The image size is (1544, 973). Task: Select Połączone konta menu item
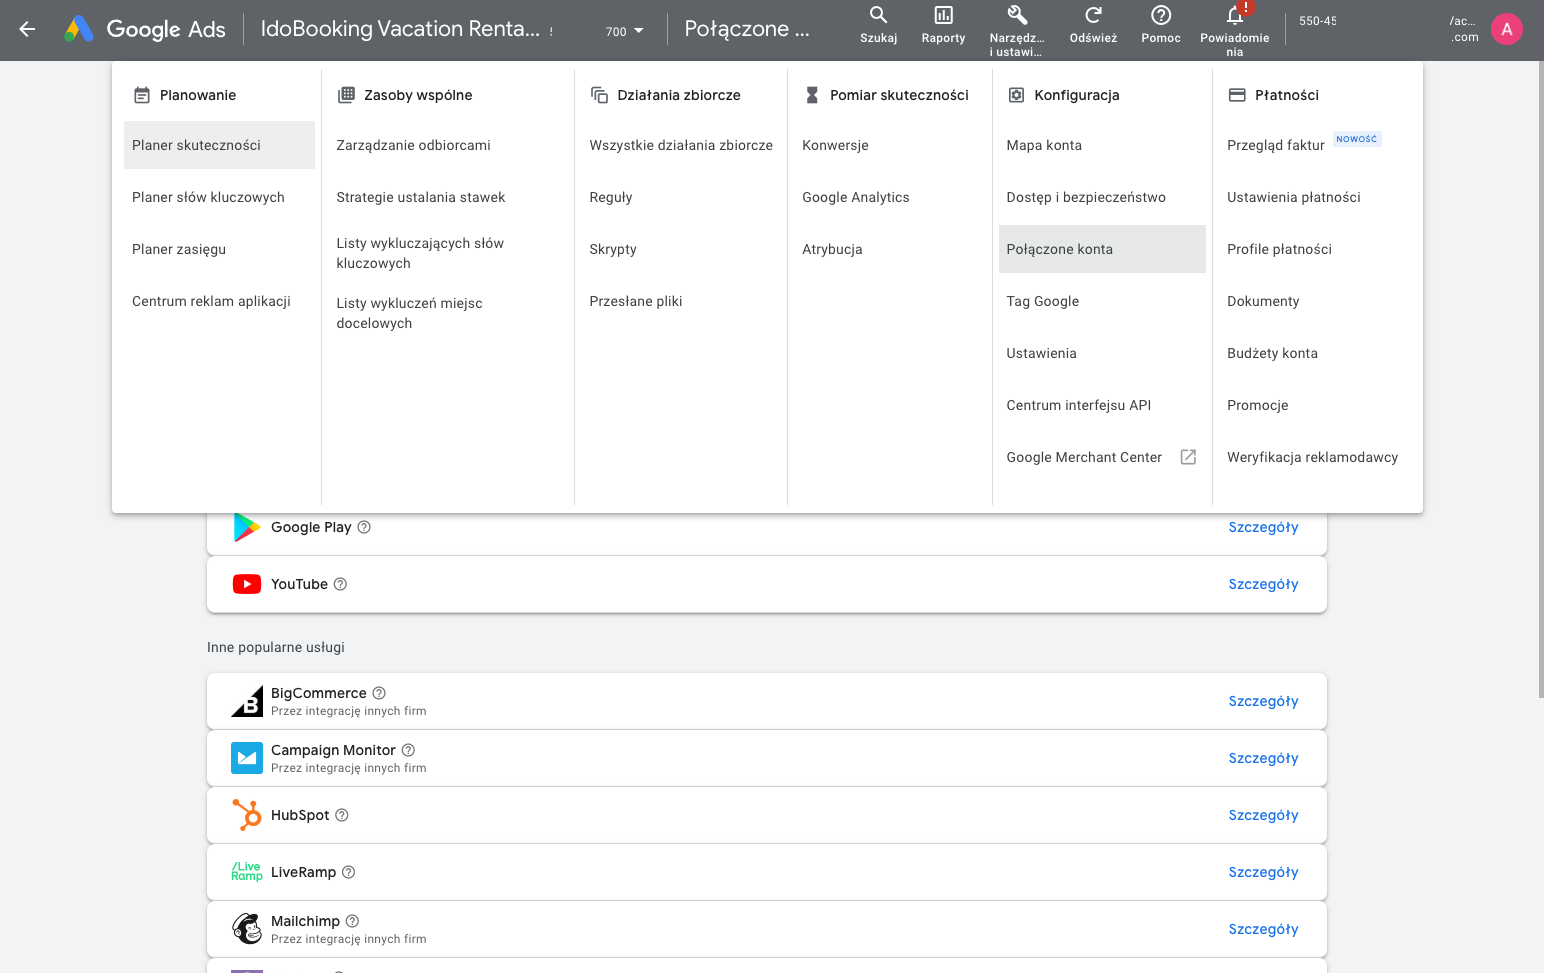1102,249
